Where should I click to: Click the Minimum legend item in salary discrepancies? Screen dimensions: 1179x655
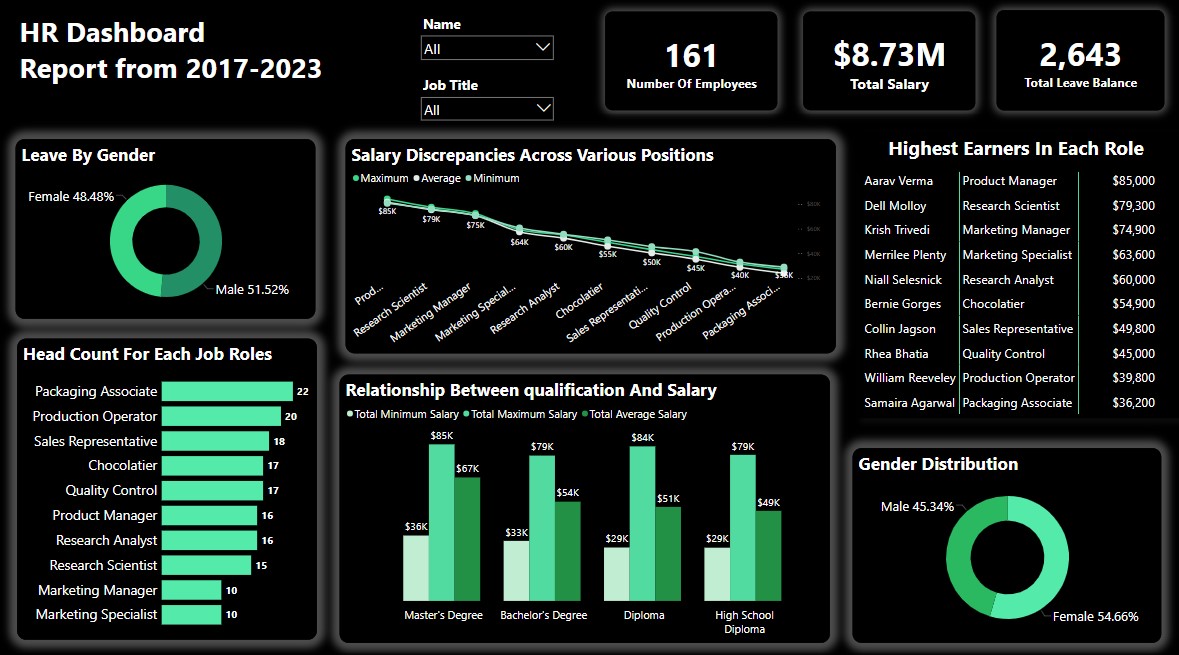tap(493, 178)
